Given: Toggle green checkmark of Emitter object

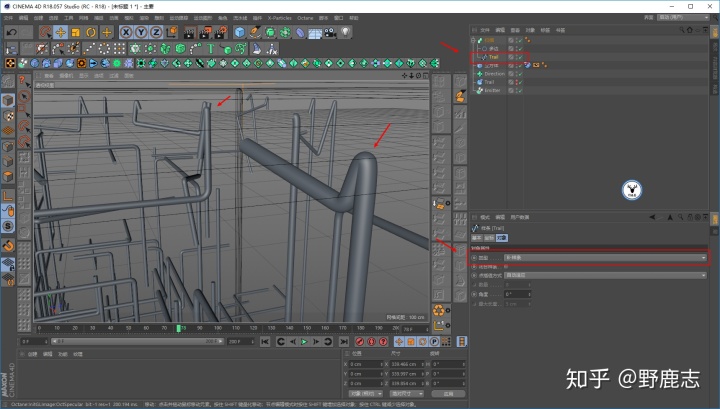Looking at the screenshot, I should point(520,90).
